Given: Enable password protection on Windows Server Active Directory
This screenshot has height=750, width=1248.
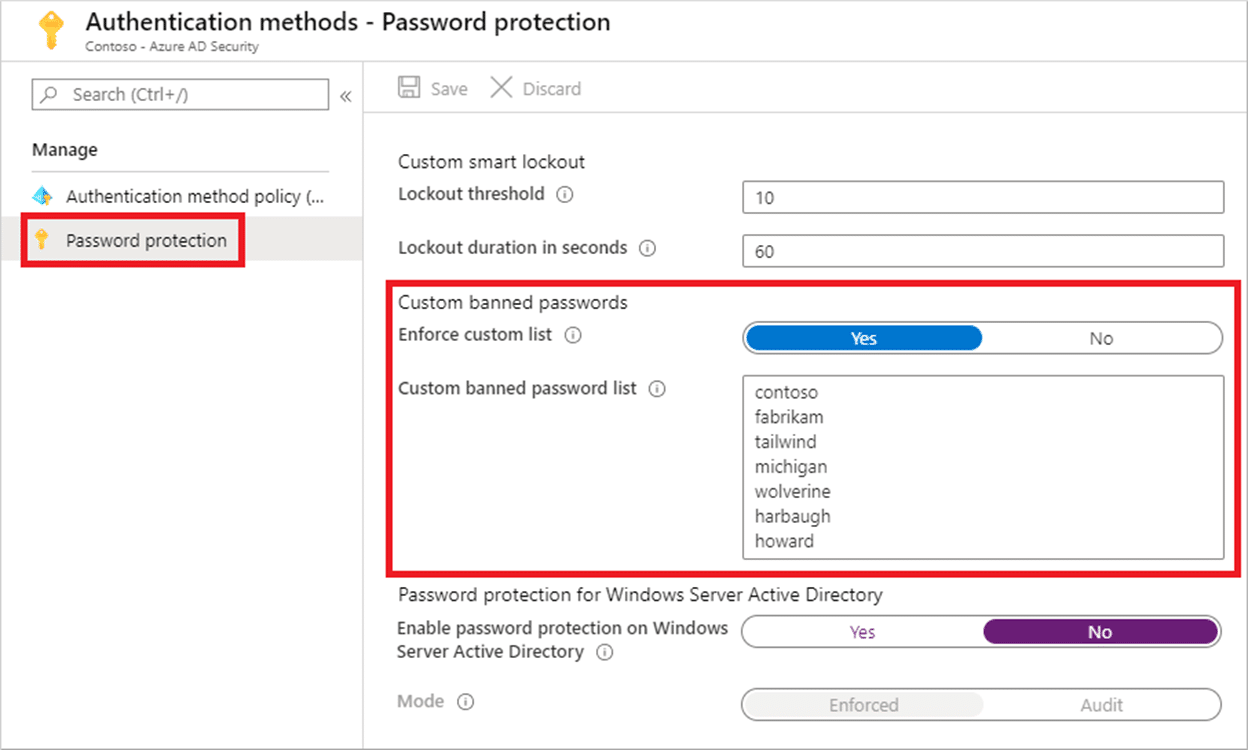Looking at the screenshot, I should tap(863, 631).
